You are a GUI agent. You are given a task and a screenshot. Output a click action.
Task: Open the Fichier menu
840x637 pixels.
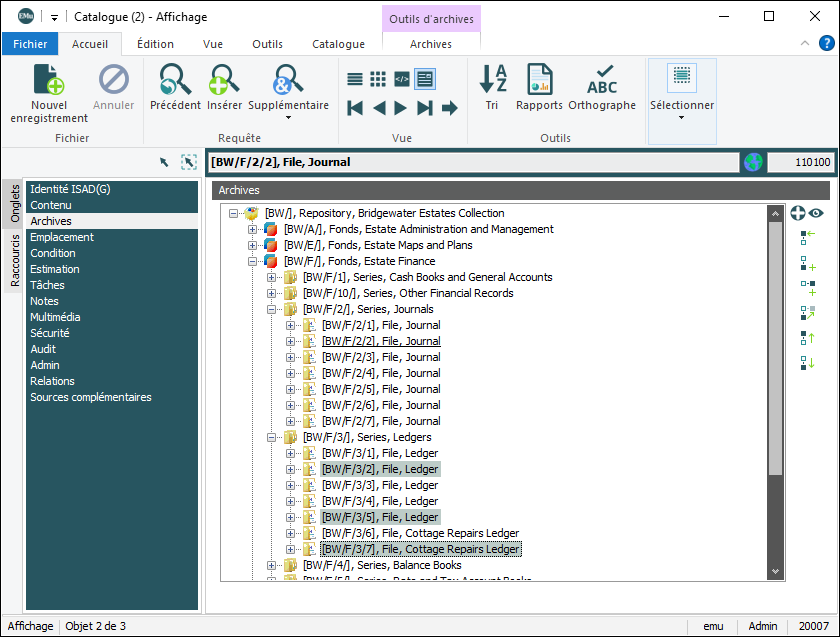(x=30, y=44)
